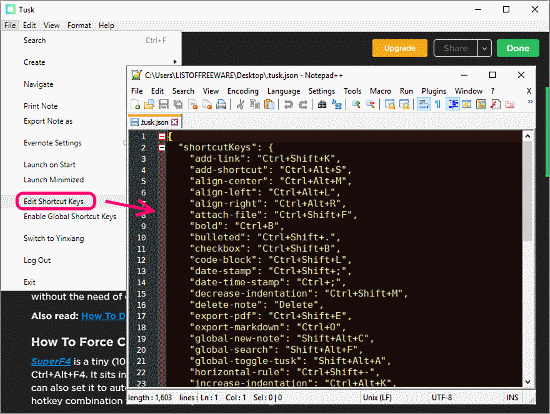Image resolution: width=550 pixels, height=414 pixels.
Task: Open the Share dropdown arrow
Action: pyautogui.click(x=484, y=48)
